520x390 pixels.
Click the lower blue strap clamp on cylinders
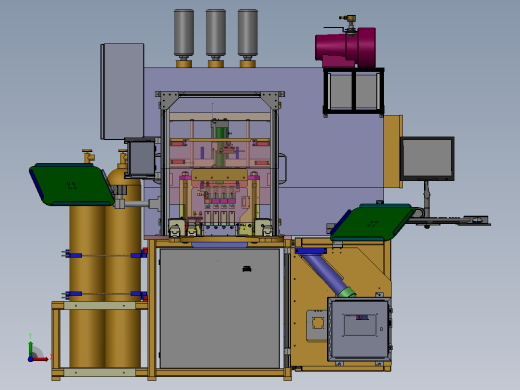pyautogui.click(x=106, y=294)
